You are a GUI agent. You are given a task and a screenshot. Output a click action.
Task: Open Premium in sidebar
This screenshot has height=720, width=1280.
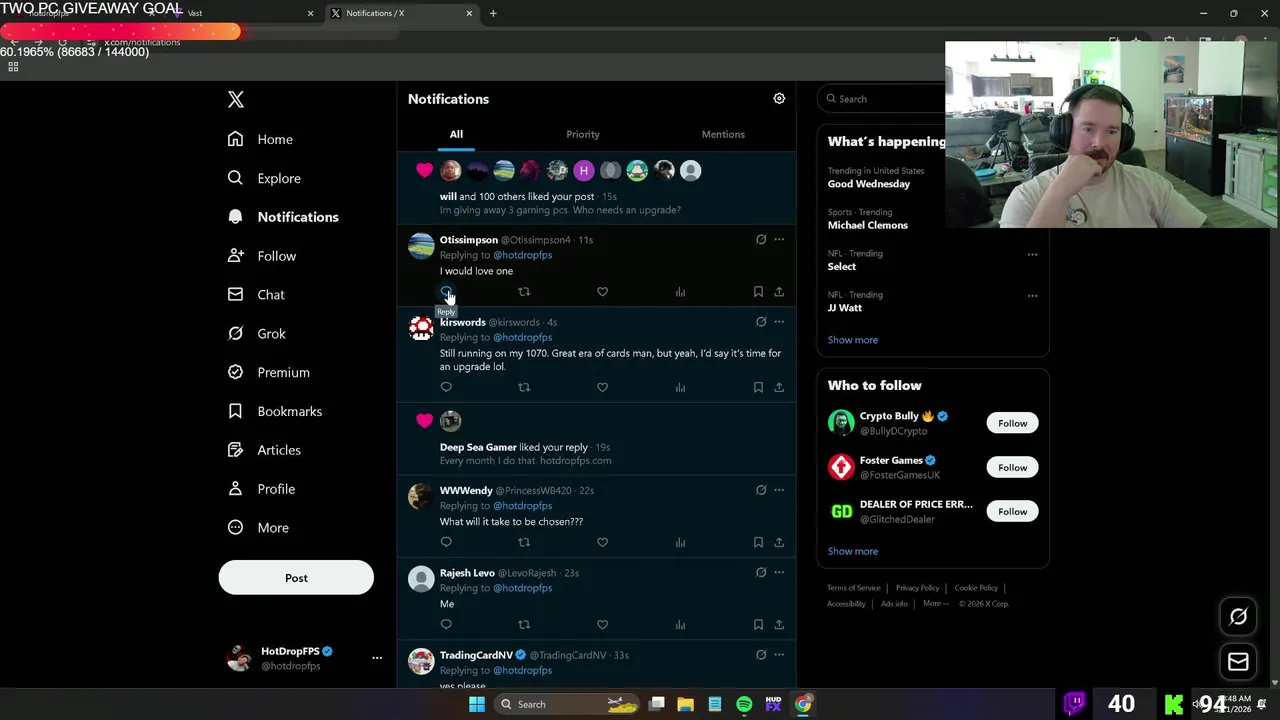[269, 372]
